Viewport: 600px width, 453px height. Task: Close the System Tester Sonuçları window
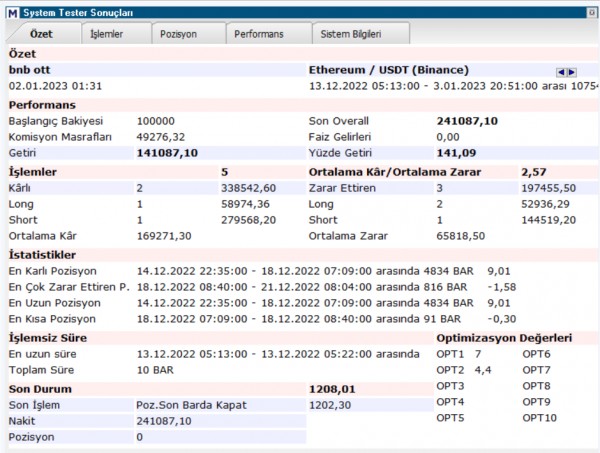coord(592,13)
